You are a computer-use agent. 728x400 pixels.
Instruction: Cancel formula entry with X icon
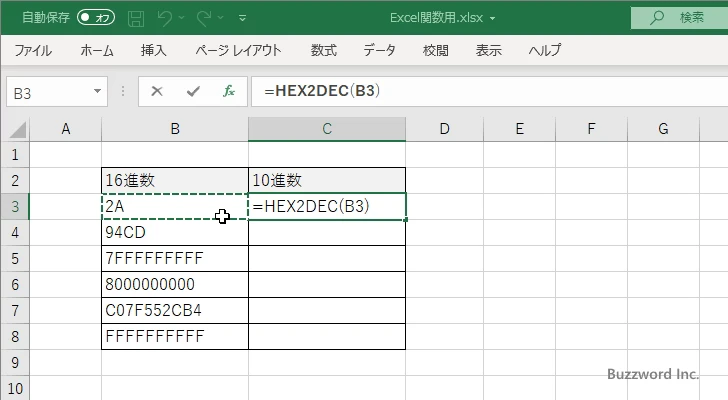click(157, 91)
